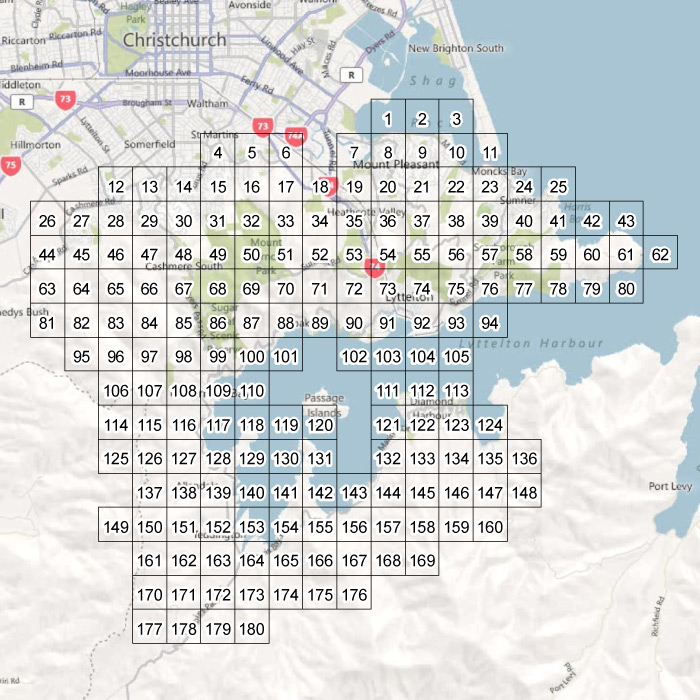
Task: Click grid cell 143
Action: (x=354, y=491)
